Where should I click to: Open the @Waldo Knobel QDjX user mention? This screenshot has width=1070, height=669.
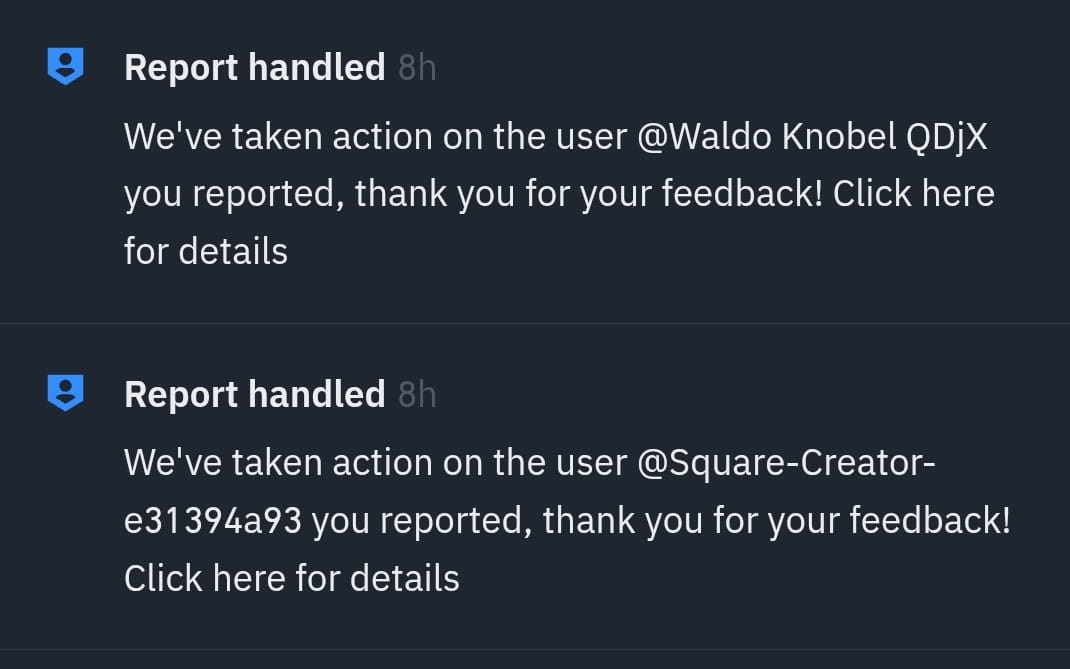click(812, 137)
